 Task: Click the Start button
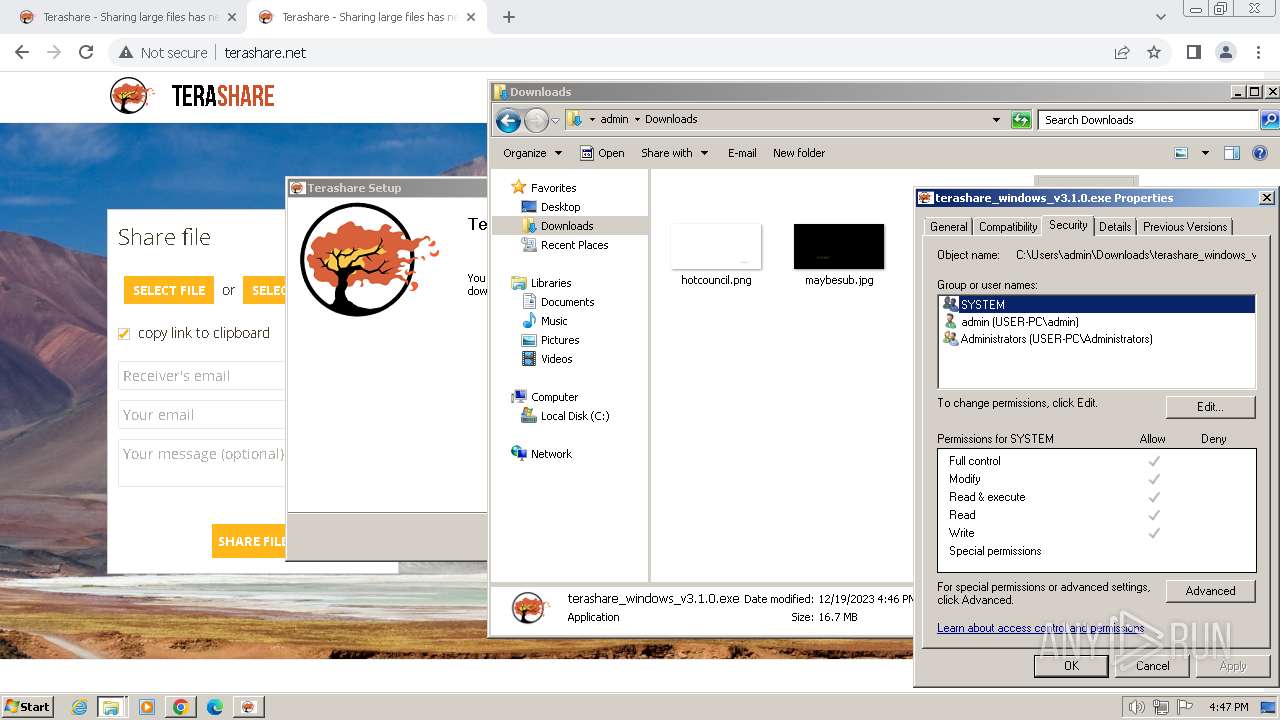coord(27,706)
